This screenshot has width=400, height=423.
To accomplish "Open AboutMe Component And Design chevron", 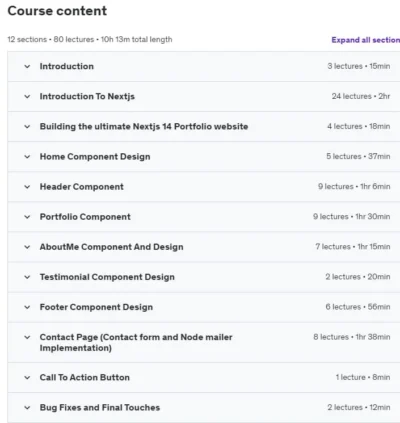I will pyautogui.click(x=27, y=247).
